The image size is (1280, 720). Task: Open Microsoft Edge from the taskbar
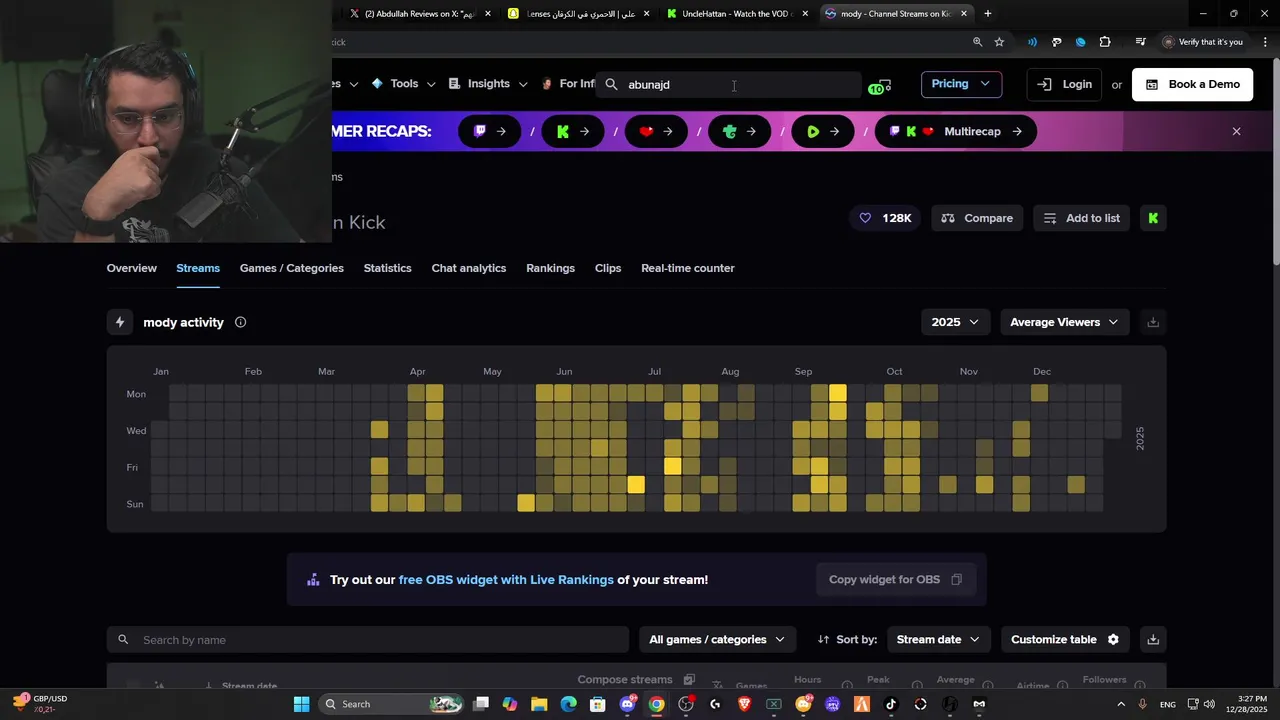click(568, 704)
